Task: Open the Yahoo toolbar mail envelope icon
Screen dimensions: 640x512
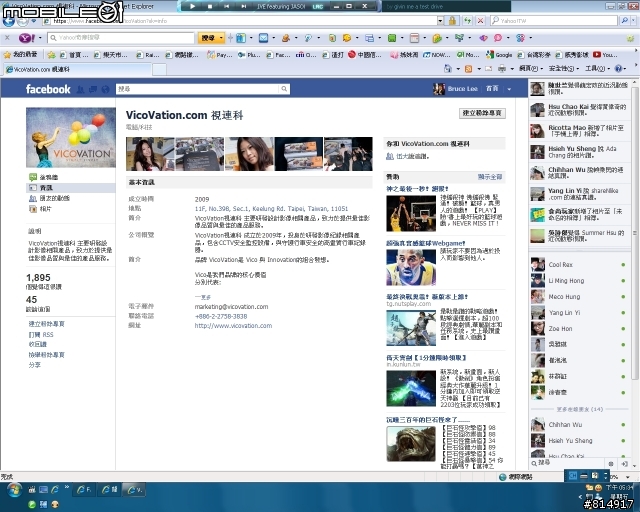Action: pos(264,38)
